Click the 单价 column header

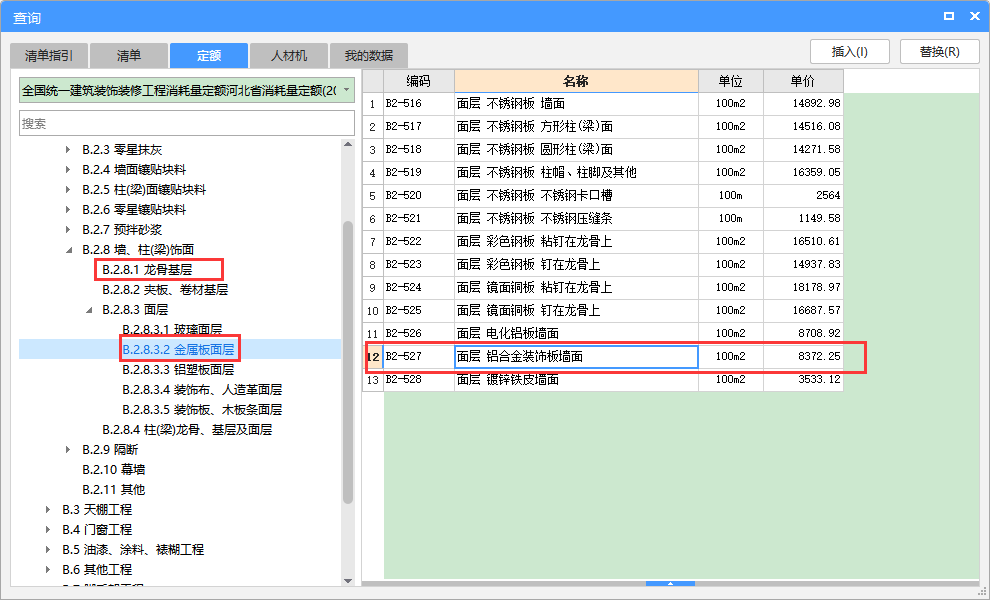click(x=803, y=81)
